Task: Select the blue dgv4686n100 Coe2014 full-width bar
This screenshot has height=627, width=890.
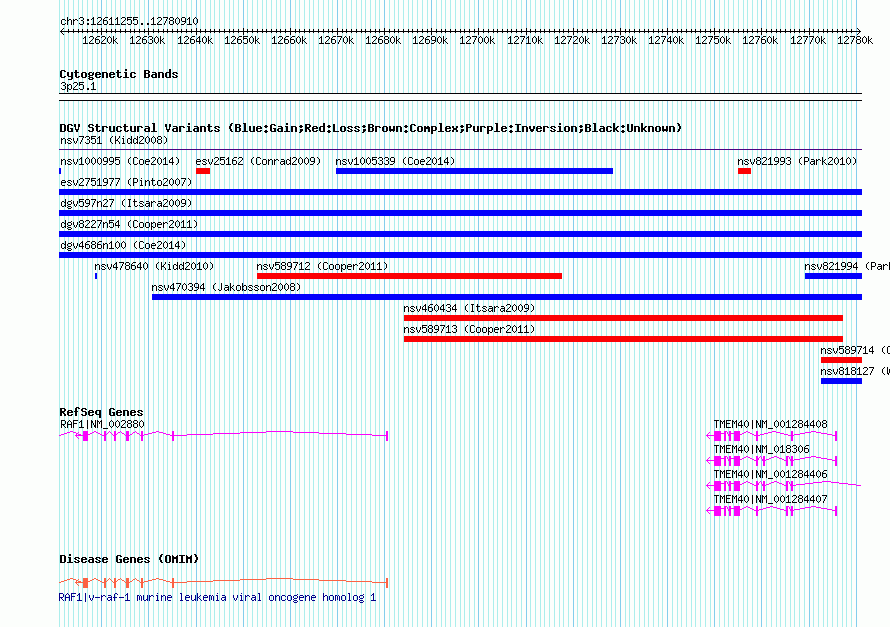Action: tap(460, 255)
